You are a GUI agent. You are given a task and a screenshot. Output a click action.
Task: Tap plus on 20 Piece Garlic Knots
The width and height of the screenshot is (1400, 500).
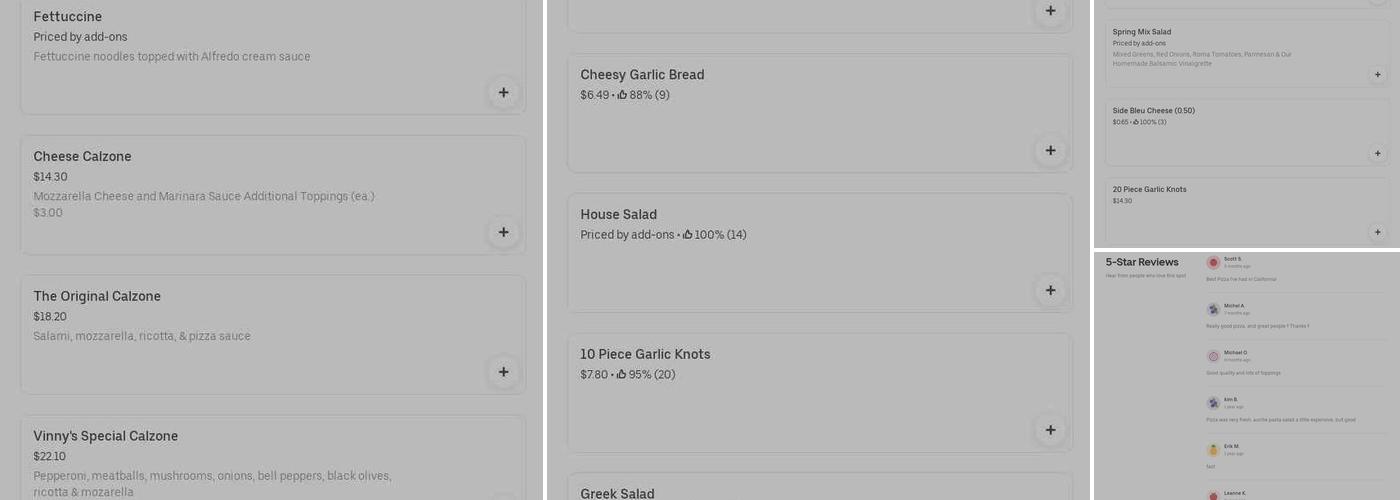pos(1377,232)
